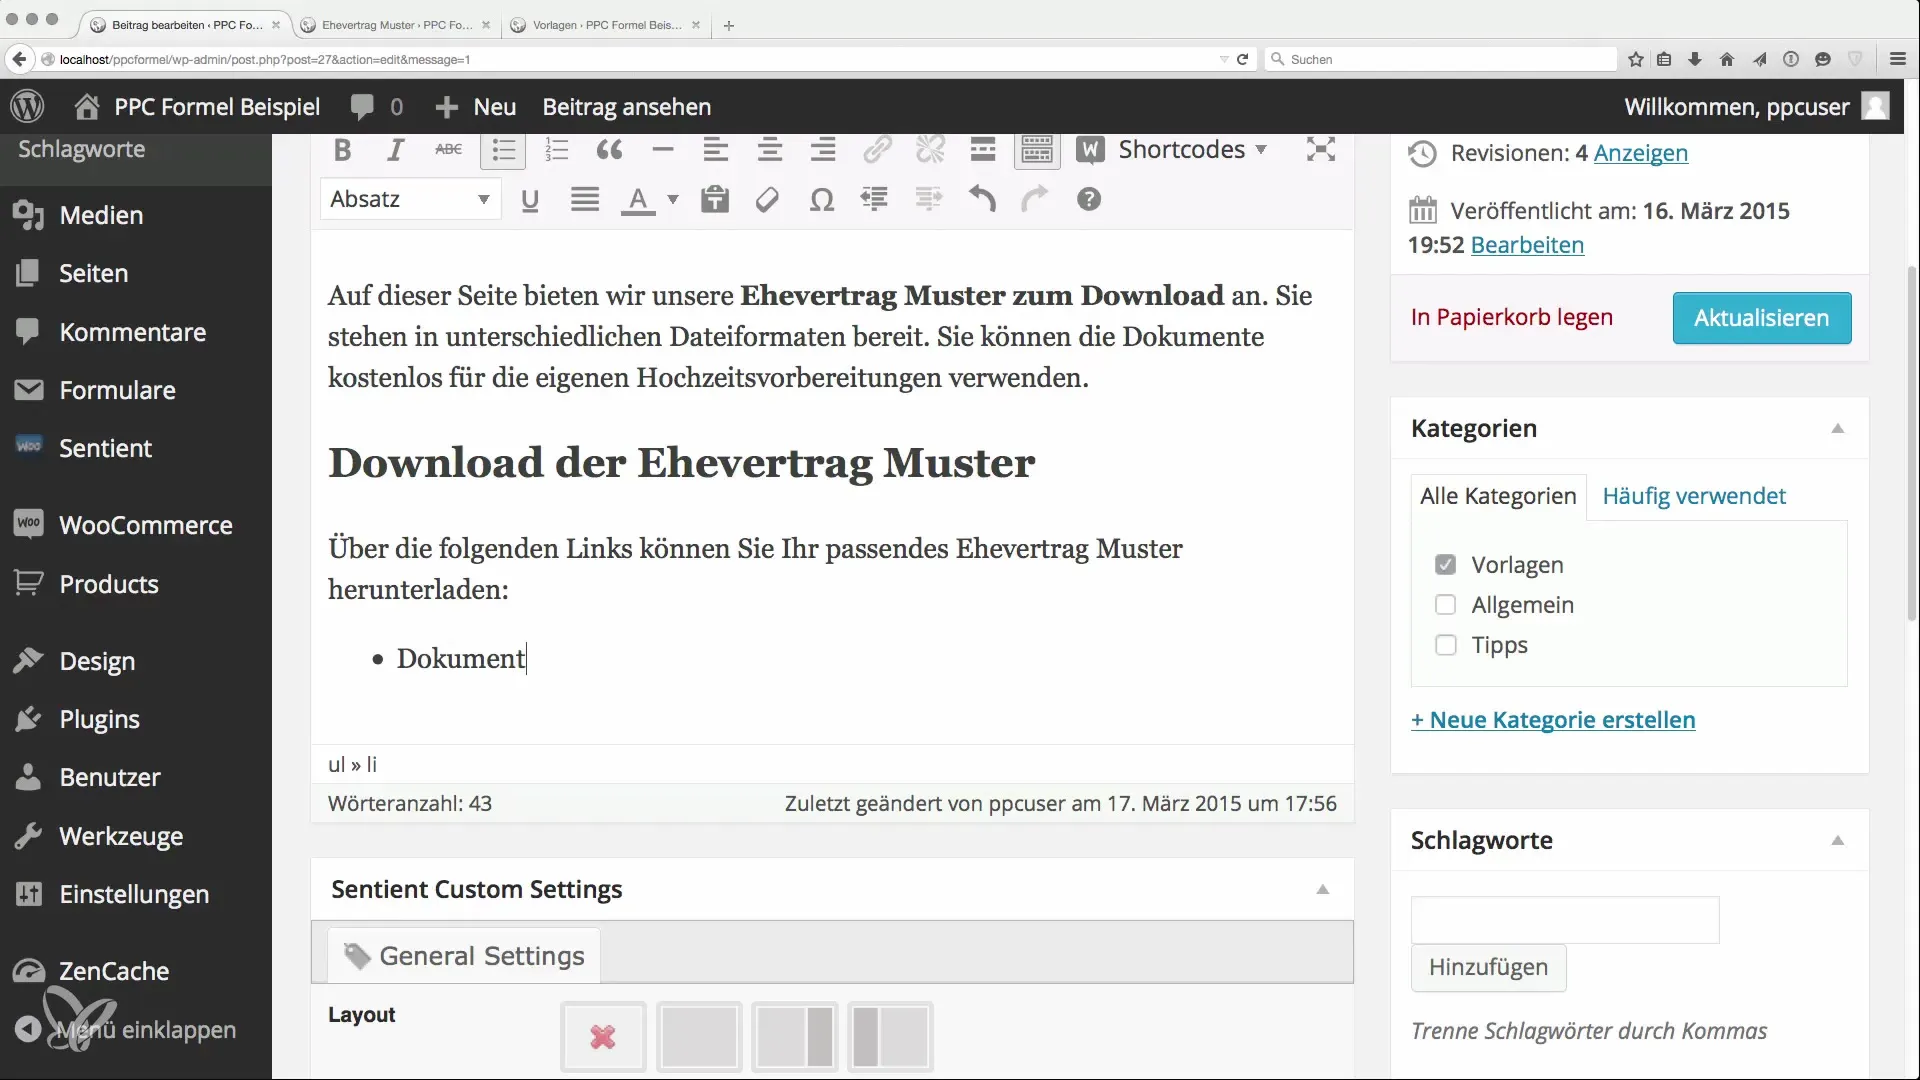
Task: Decrease the indent level
Action: click(x=874, y=200)
